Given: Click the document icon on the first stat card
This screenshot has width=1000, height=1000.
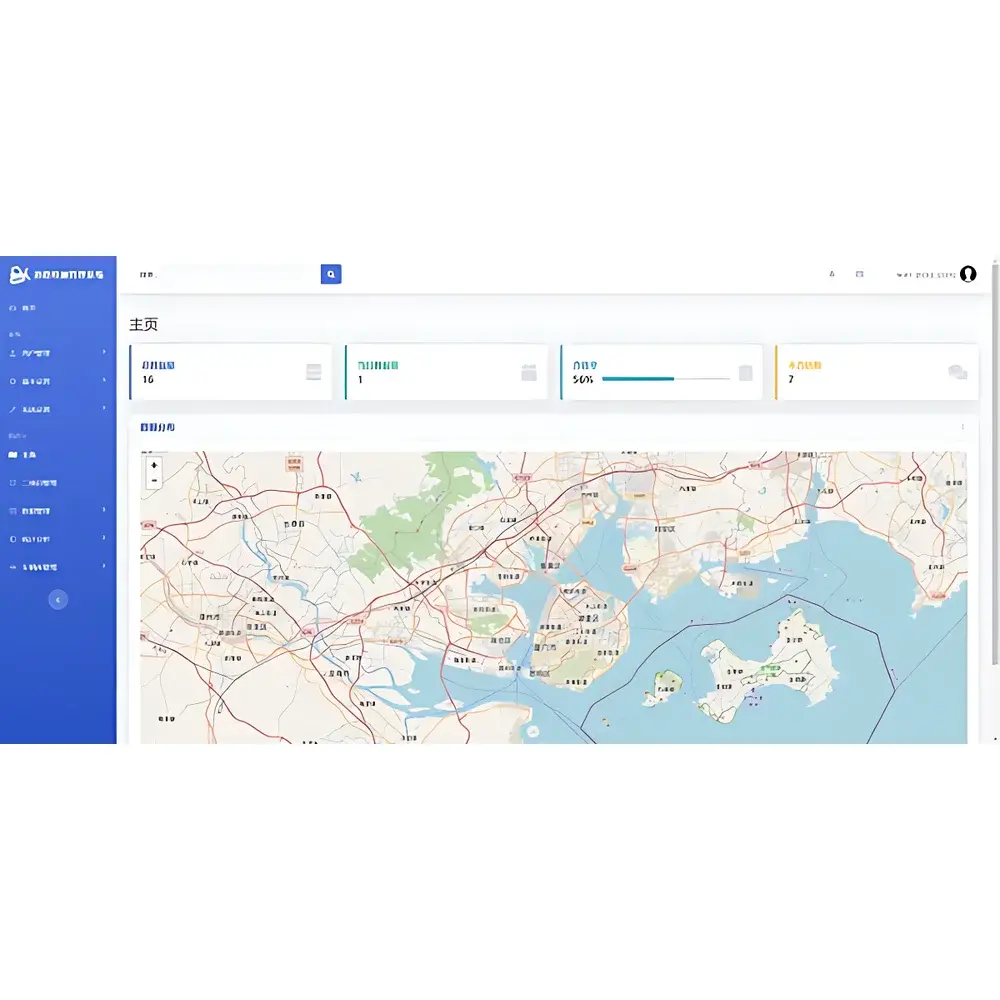Looking at the screenshot, I should click(313, 371).
